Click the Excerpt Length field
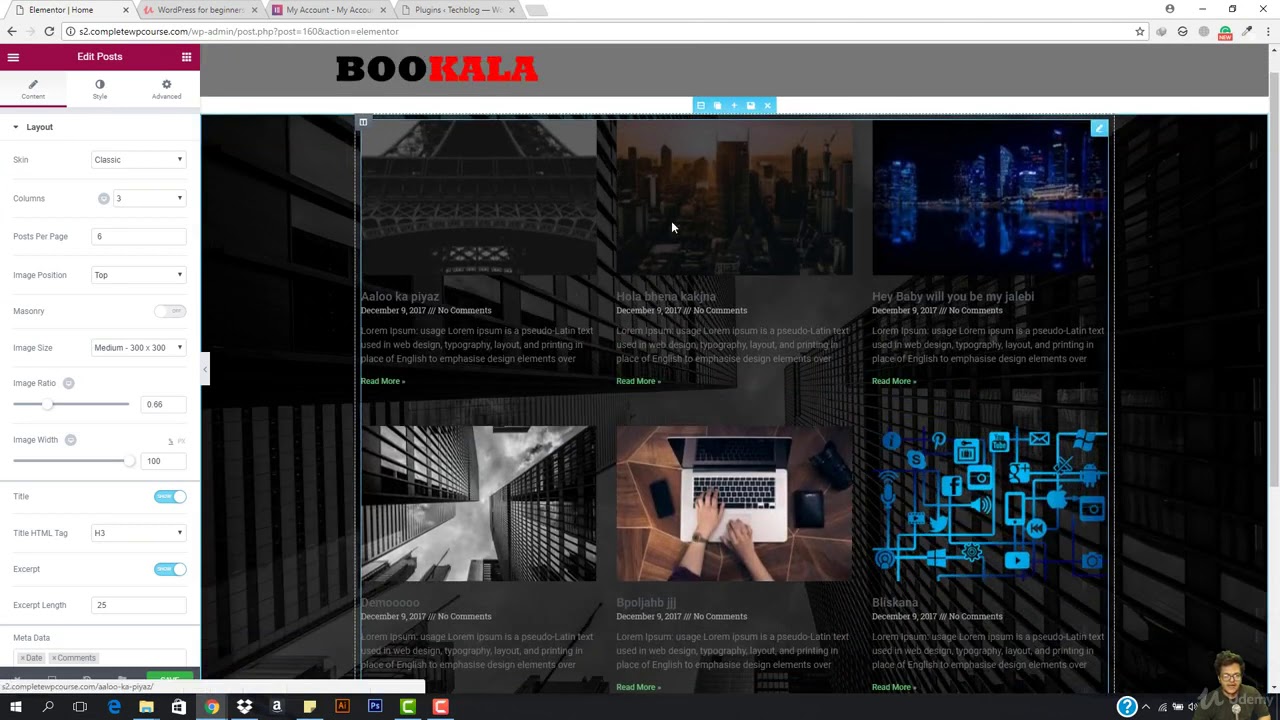 coord(138,605)
